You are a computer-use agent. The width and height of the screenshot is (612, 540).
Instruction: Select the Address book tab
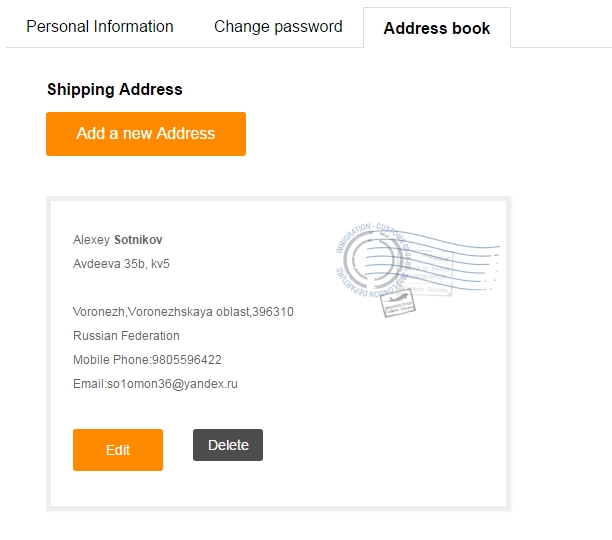(x=437, y=28)
